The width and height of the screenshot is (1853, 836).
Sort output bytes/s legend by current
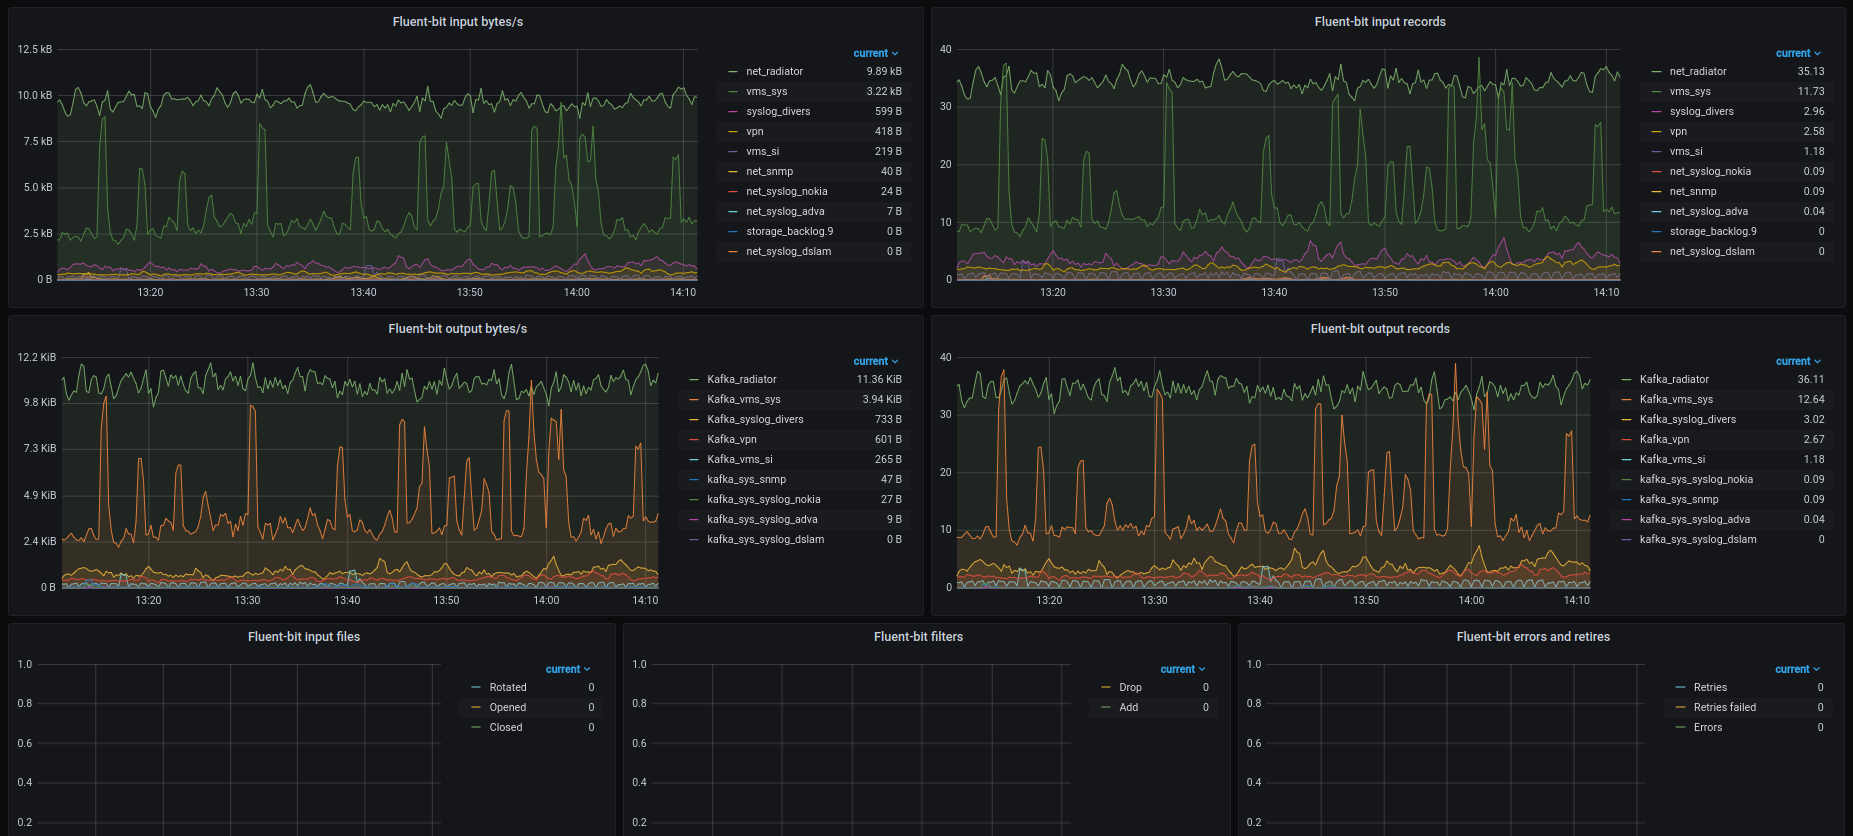point(876,362)
